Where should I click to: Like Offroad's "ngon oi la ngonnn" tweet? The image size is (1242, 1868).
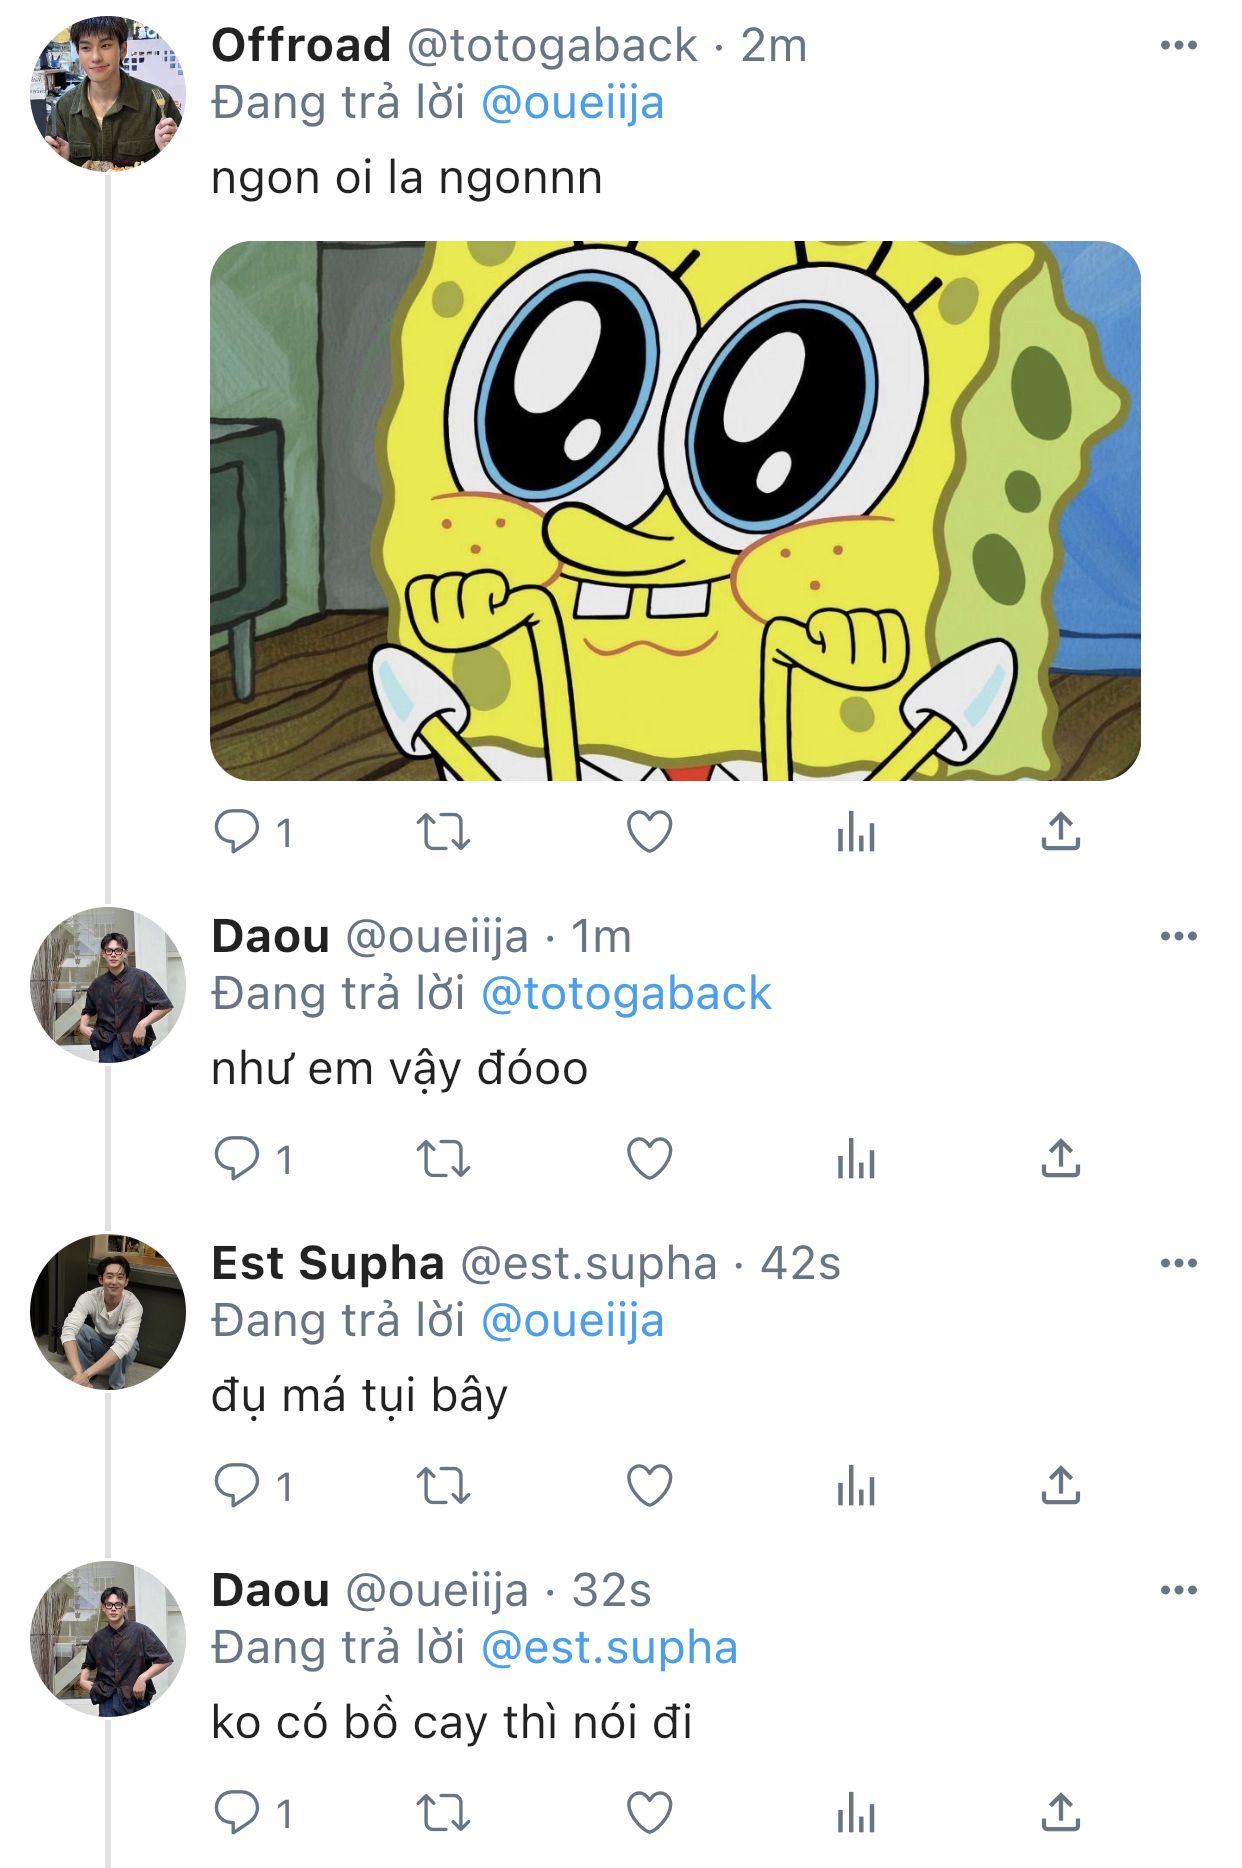[x=649, y=832]
